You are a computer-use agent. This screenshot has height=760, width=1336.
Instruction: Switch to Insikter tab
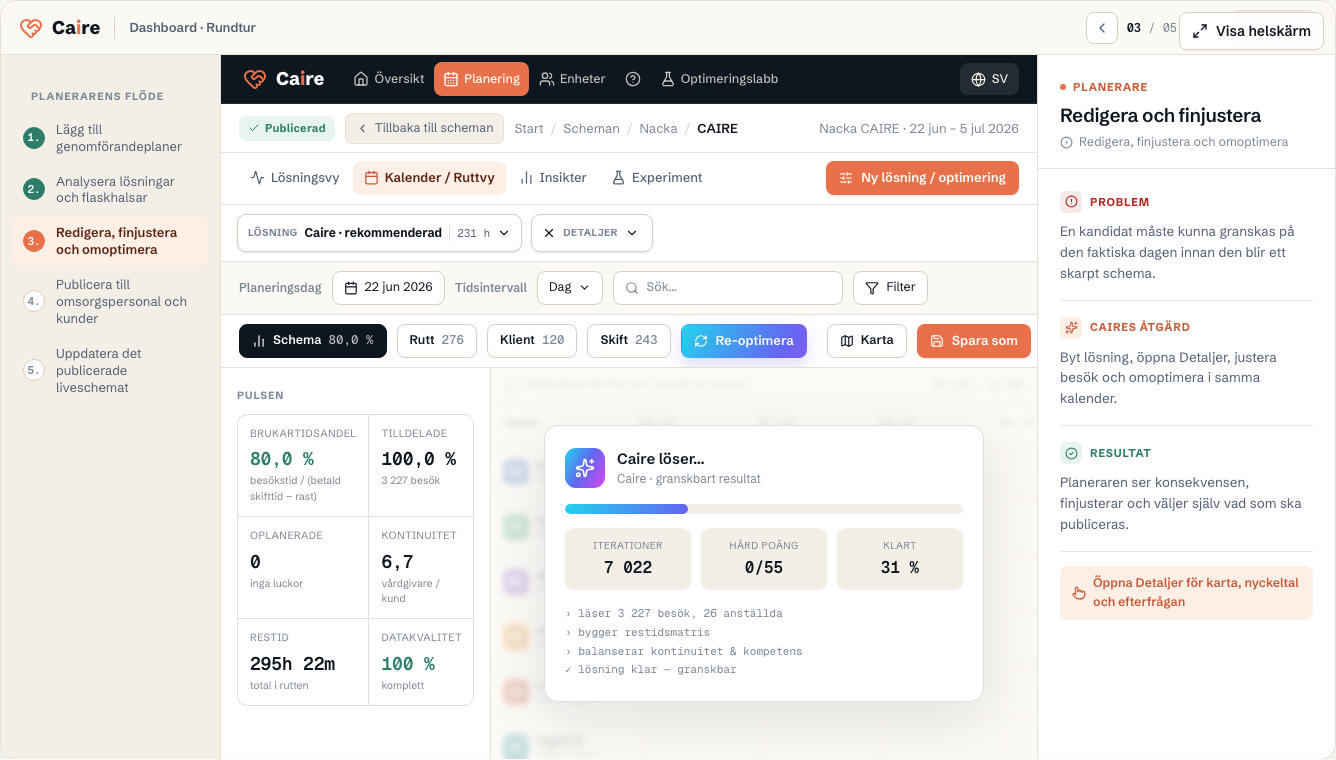coord(553,178)
